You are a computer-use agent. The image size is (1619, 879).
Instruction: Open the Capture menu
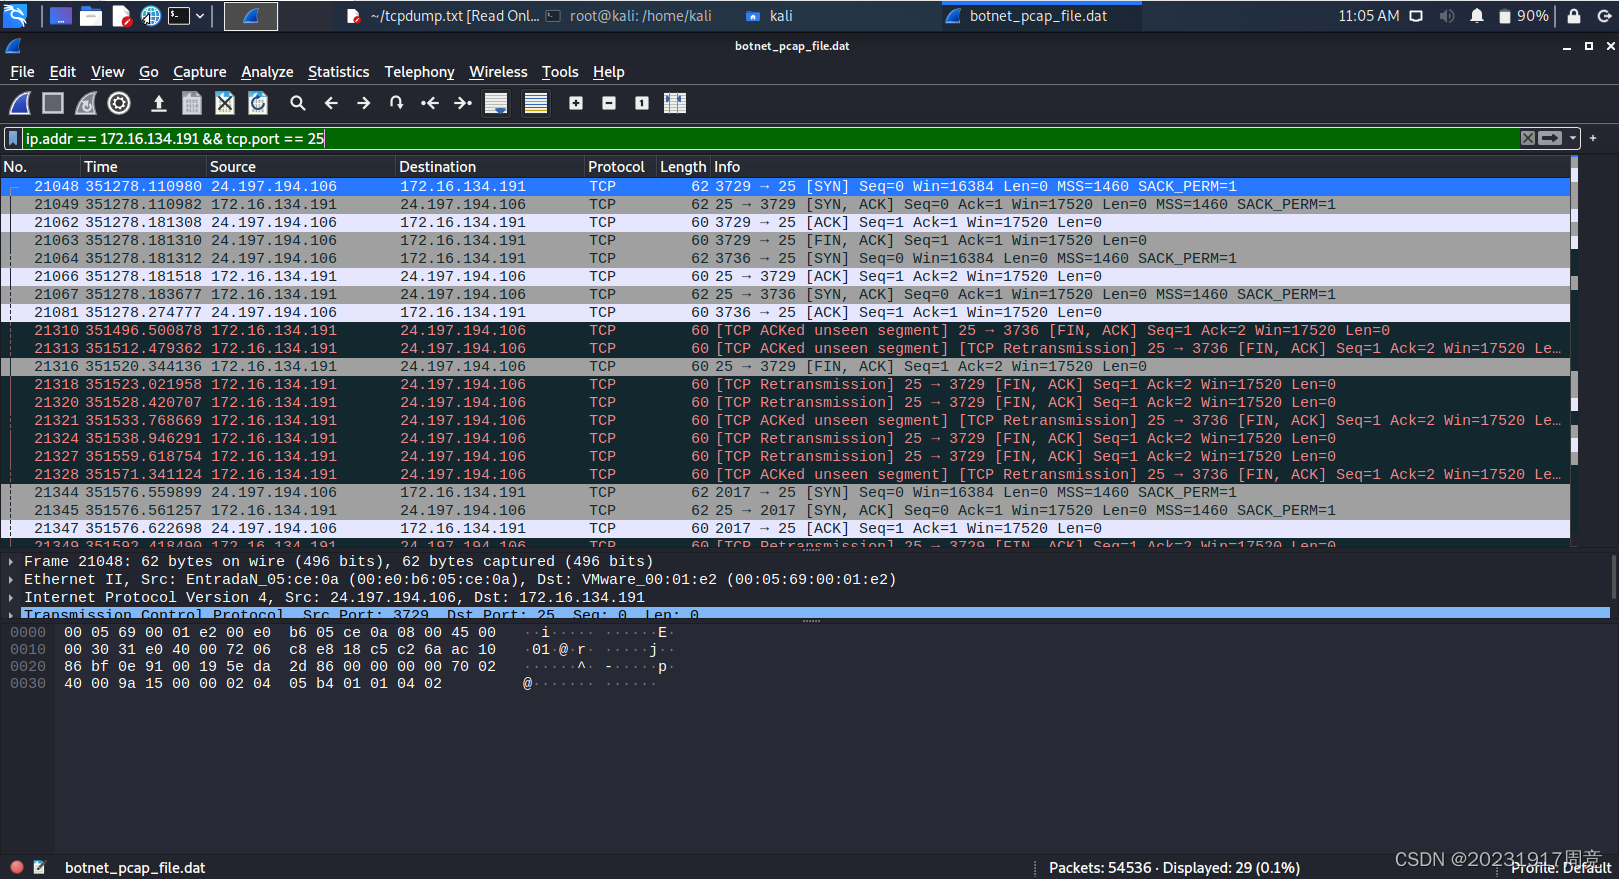tap(200, 72)
